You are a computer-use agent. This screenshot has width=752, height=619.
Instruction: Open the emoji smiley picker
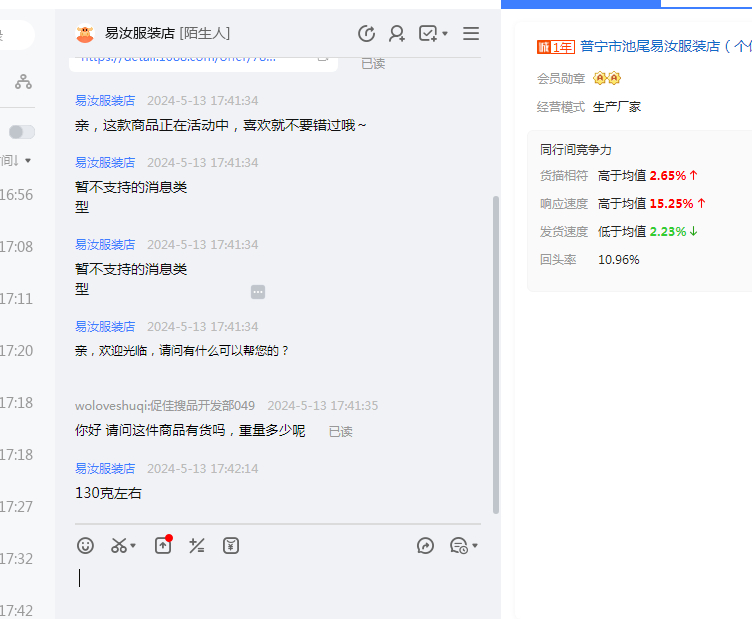[85, 546]
